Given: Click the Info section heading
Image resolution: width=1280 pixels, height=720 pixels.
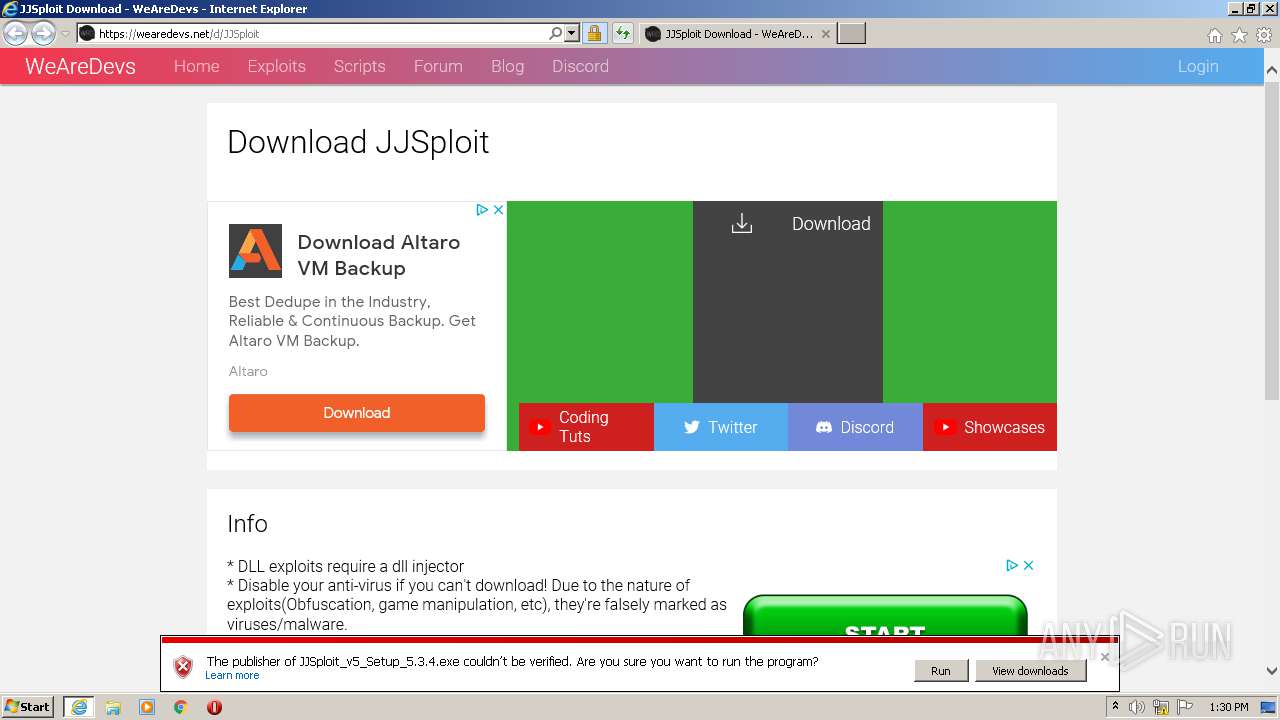Looking at the screenshot, I should click(x=247, y=524).
